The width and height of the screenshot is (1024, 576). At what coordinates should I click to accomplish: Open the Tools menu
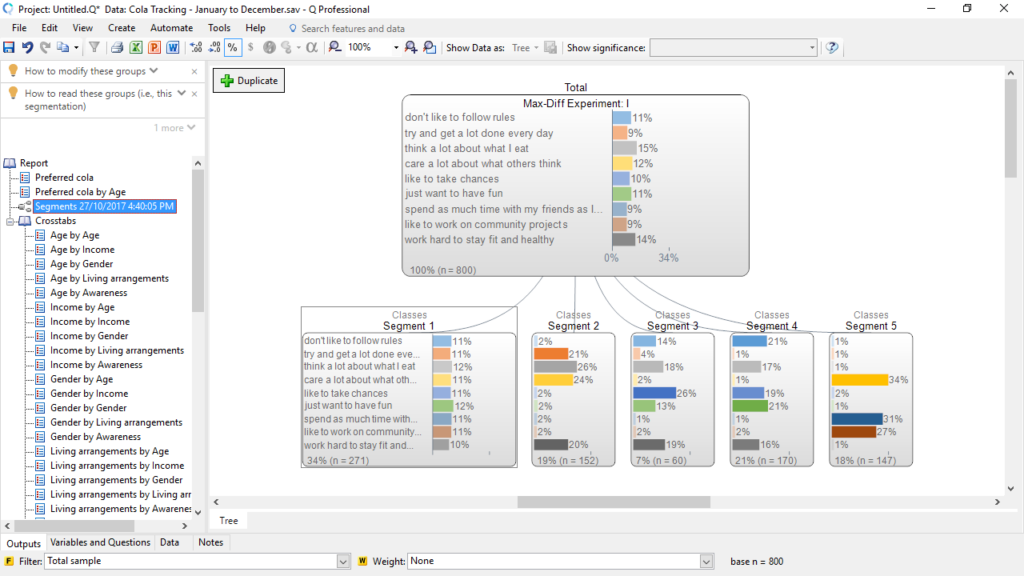[219, 28]
